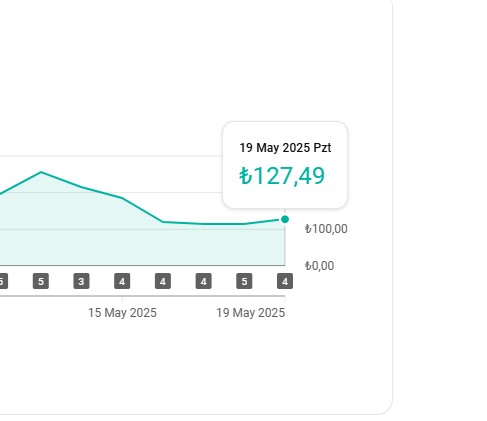Click the 4 badge directly above 15 May 2025
This screenshot has width=487, height=421.
(x=122, y=281)
